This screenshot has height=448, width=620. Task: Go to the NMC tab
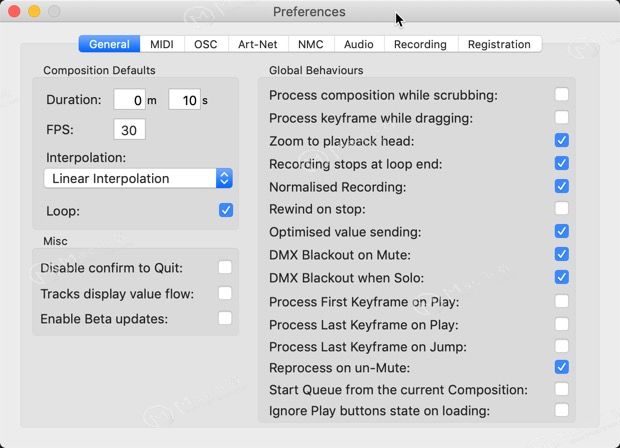310,44
